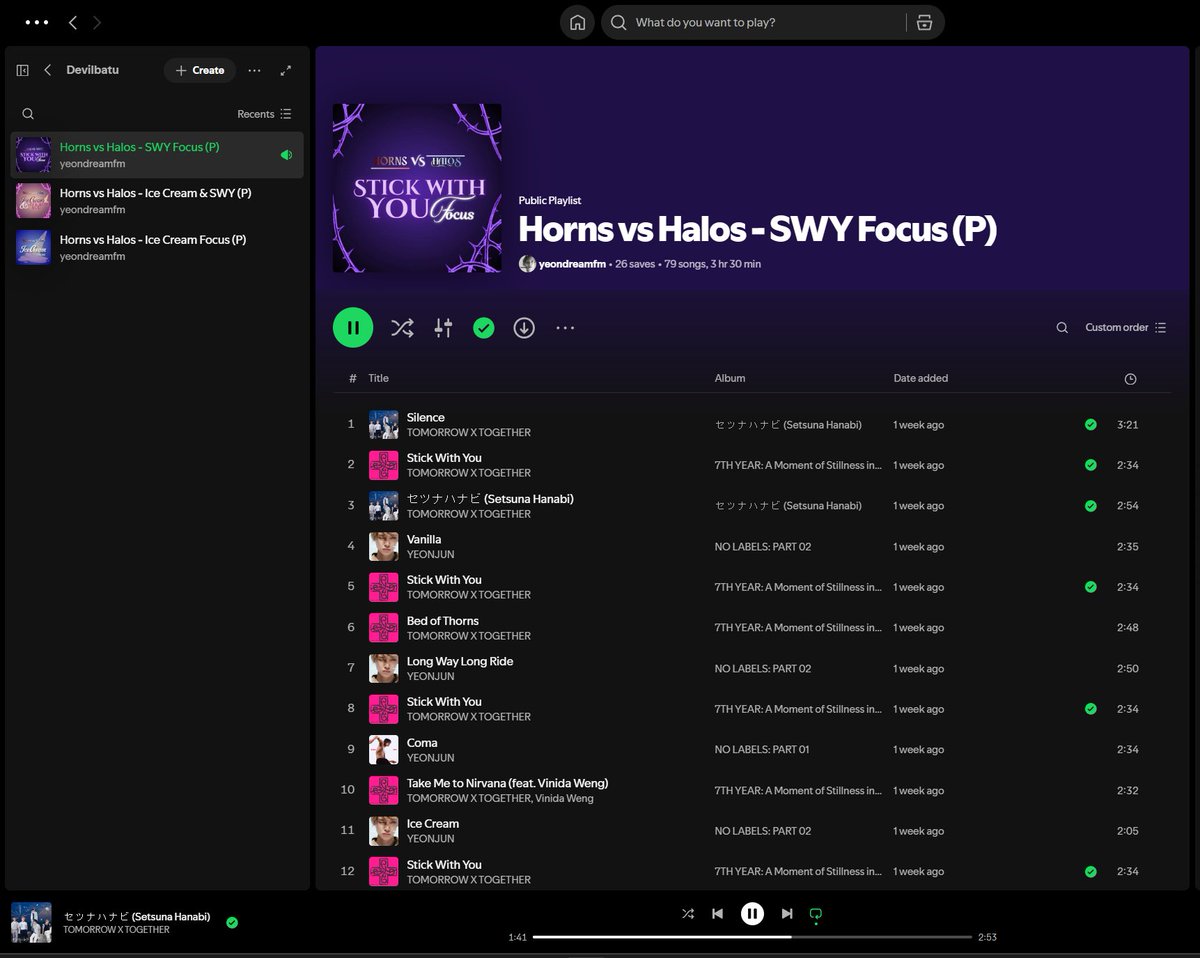
Task: Download the playlist
Action: (x=524, y=327)
